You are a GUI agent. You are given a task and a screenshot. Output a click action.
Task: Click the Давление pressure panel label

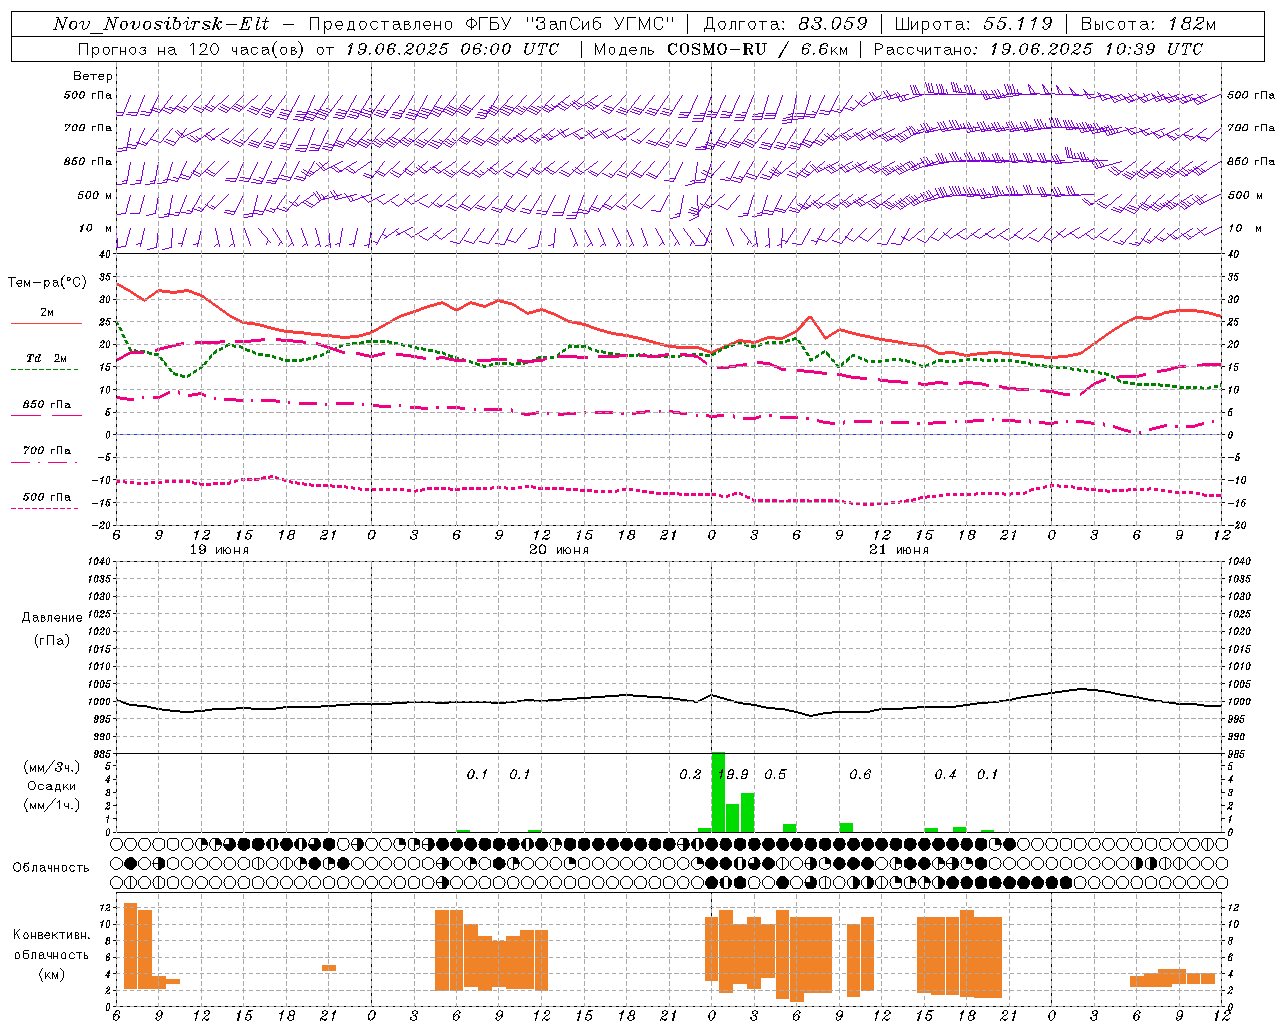51,618
